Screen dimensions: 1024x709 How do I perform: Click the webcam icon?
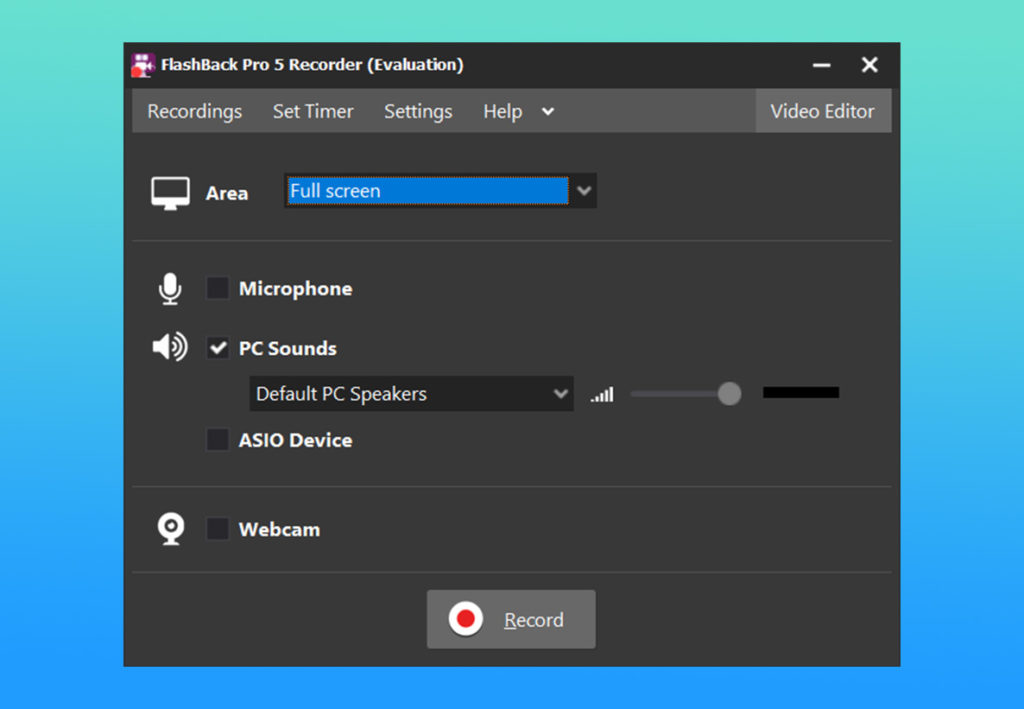point(171,529)
